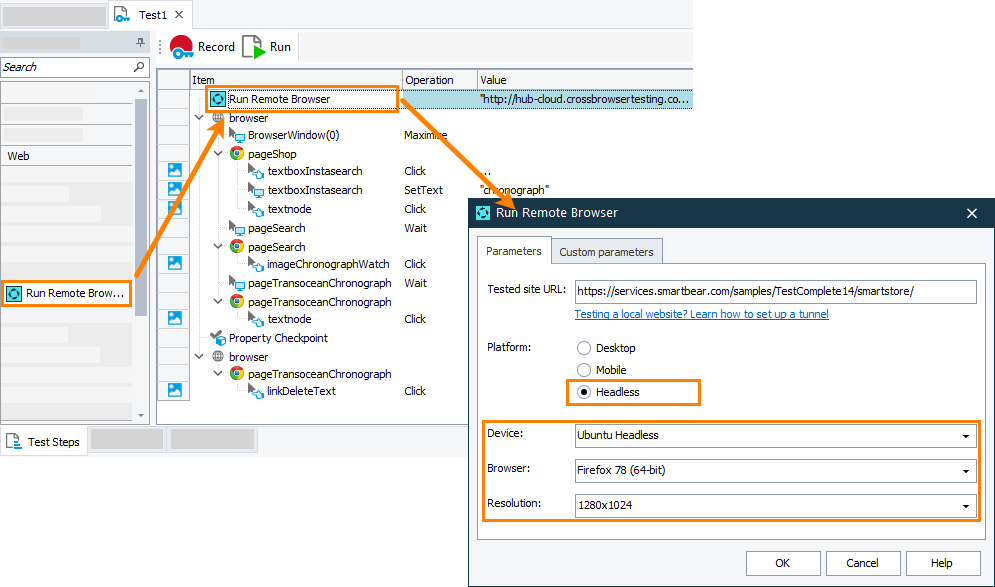This screenshot has height=587, width=995.
Task: Click the green Run icon
Action: (x=254, y=47)
